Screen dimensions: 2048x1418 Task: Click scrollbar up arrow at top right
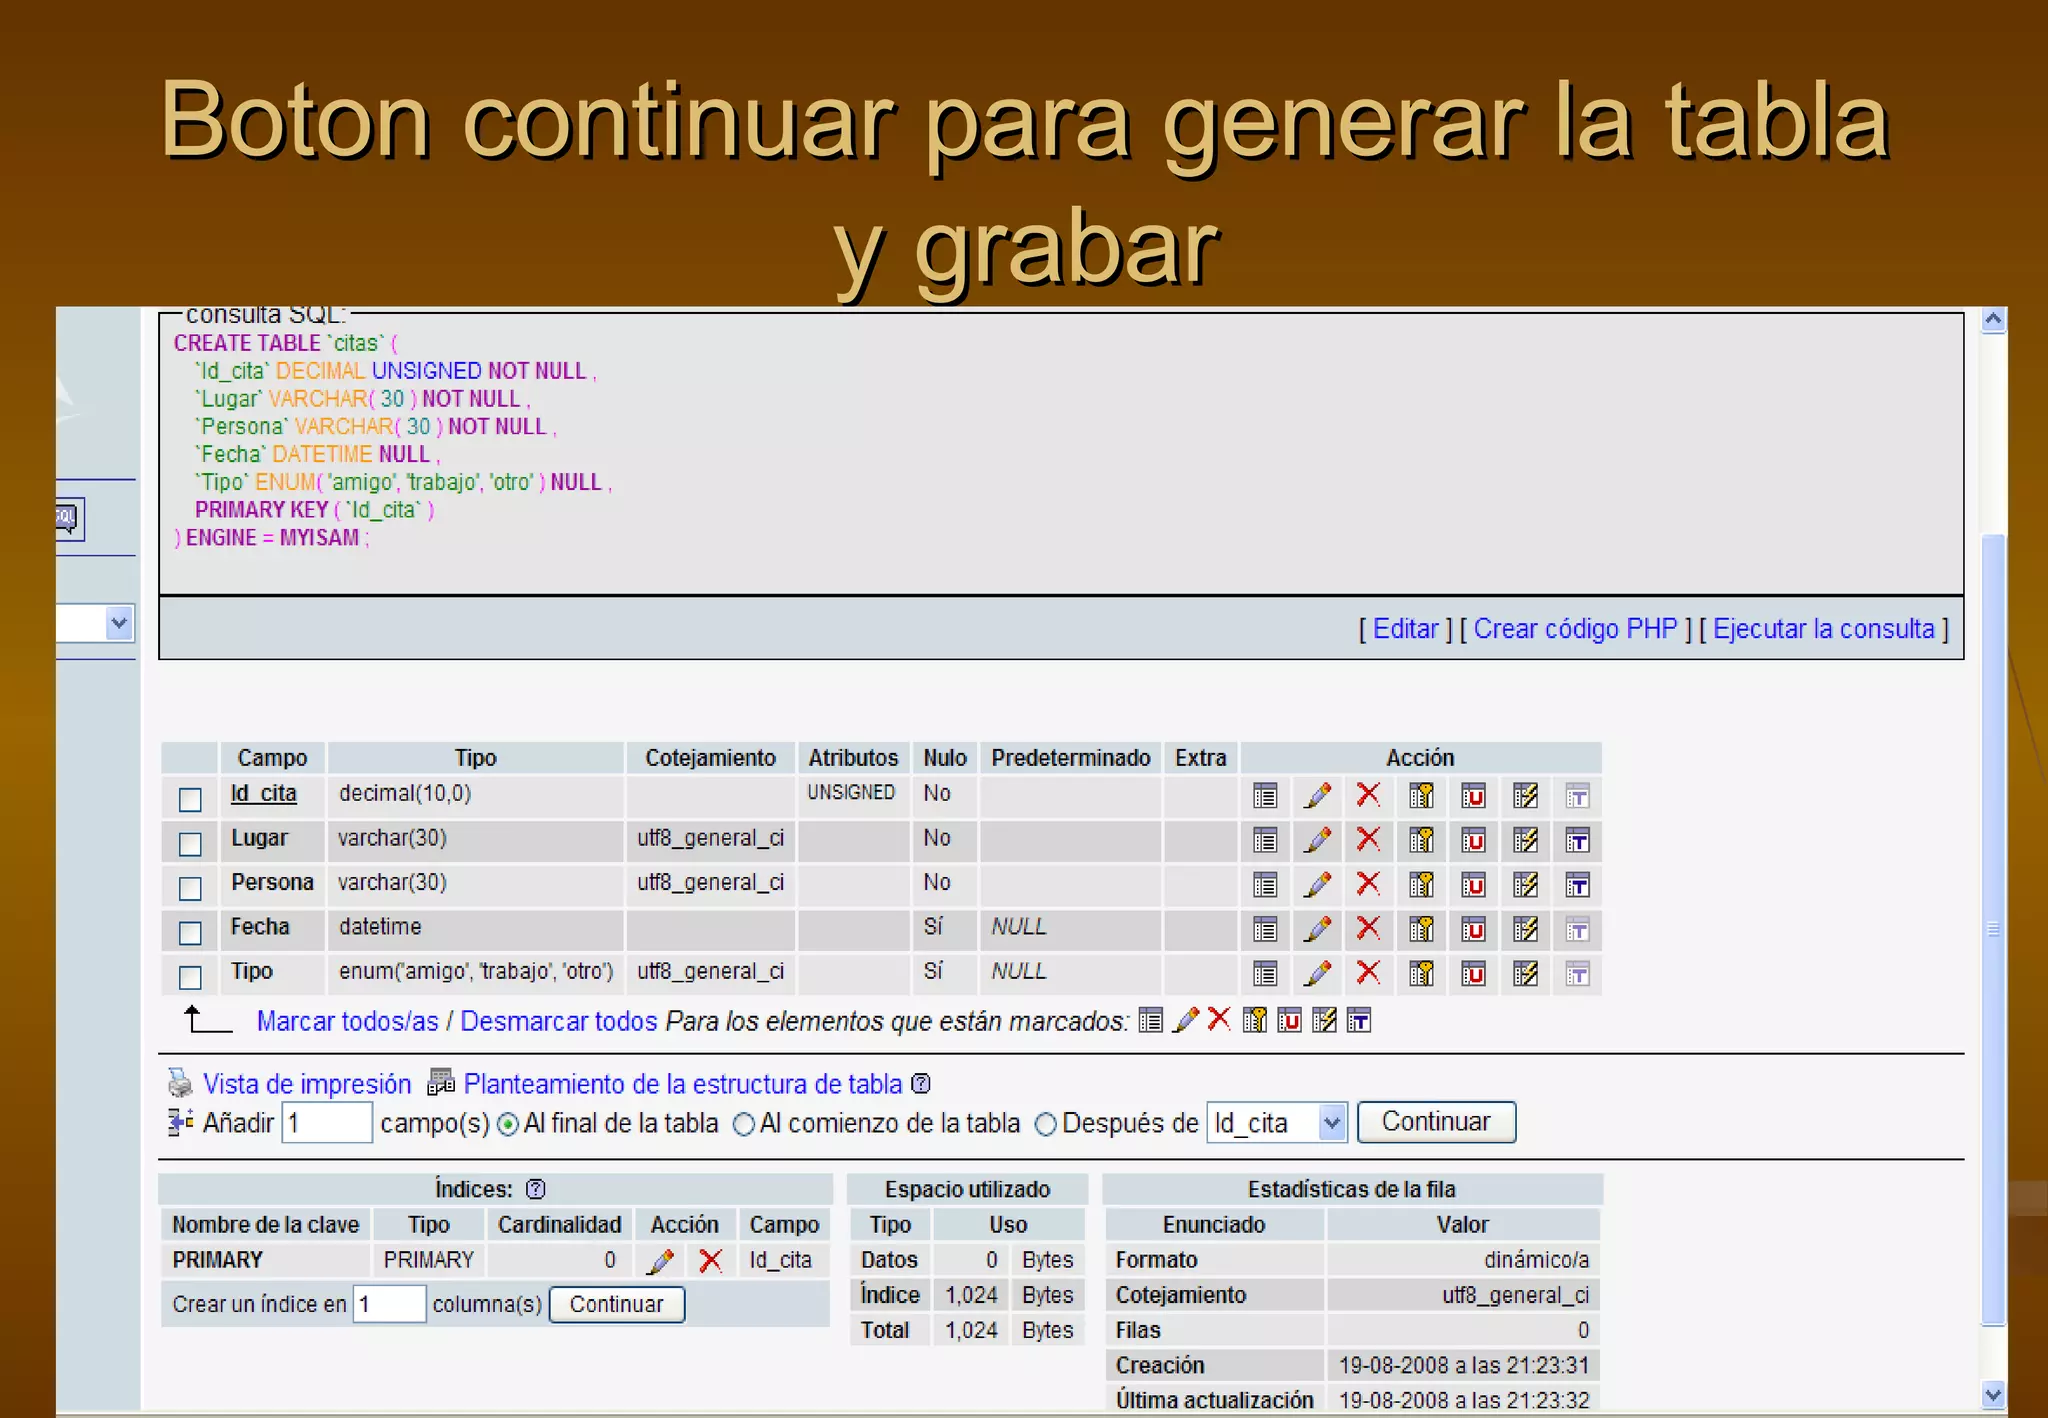[1993, 319]
